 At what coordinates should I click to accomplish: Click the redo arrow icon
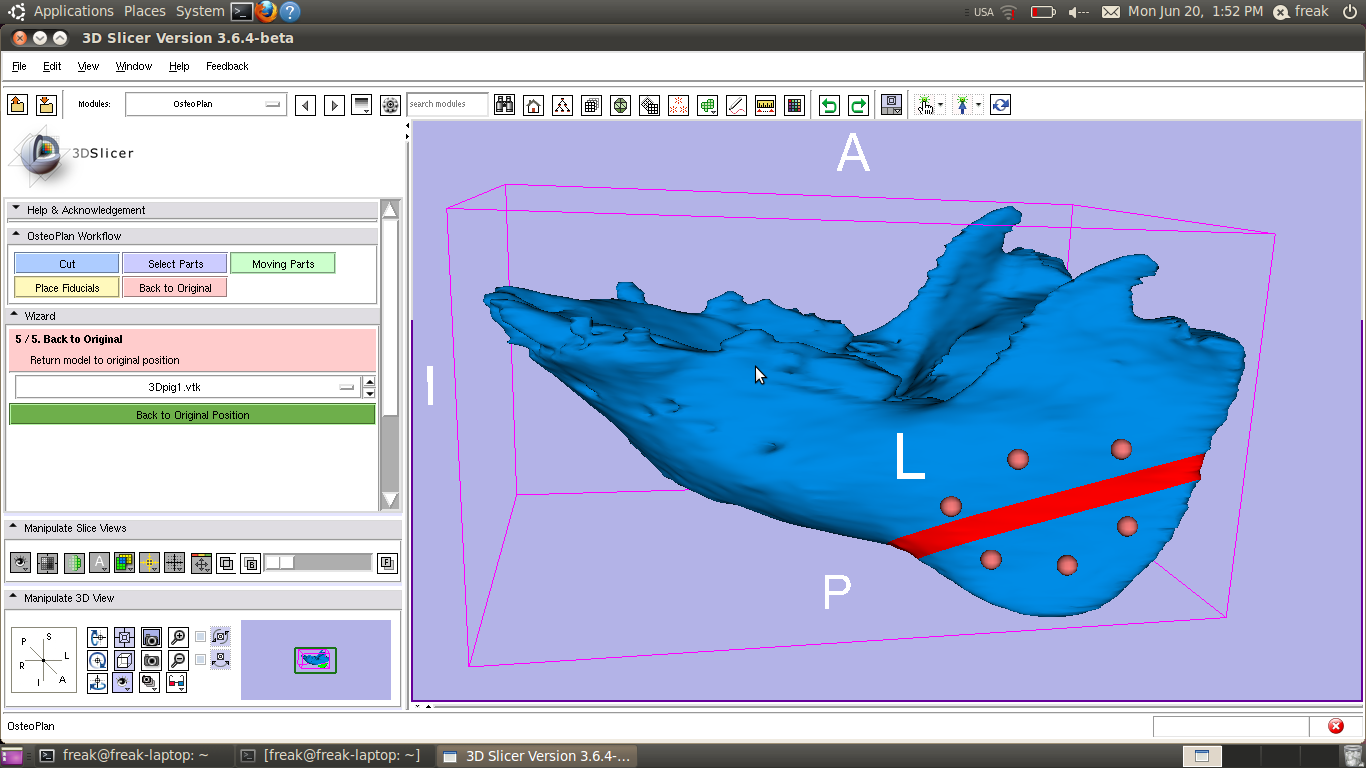[x=858, y=105]
